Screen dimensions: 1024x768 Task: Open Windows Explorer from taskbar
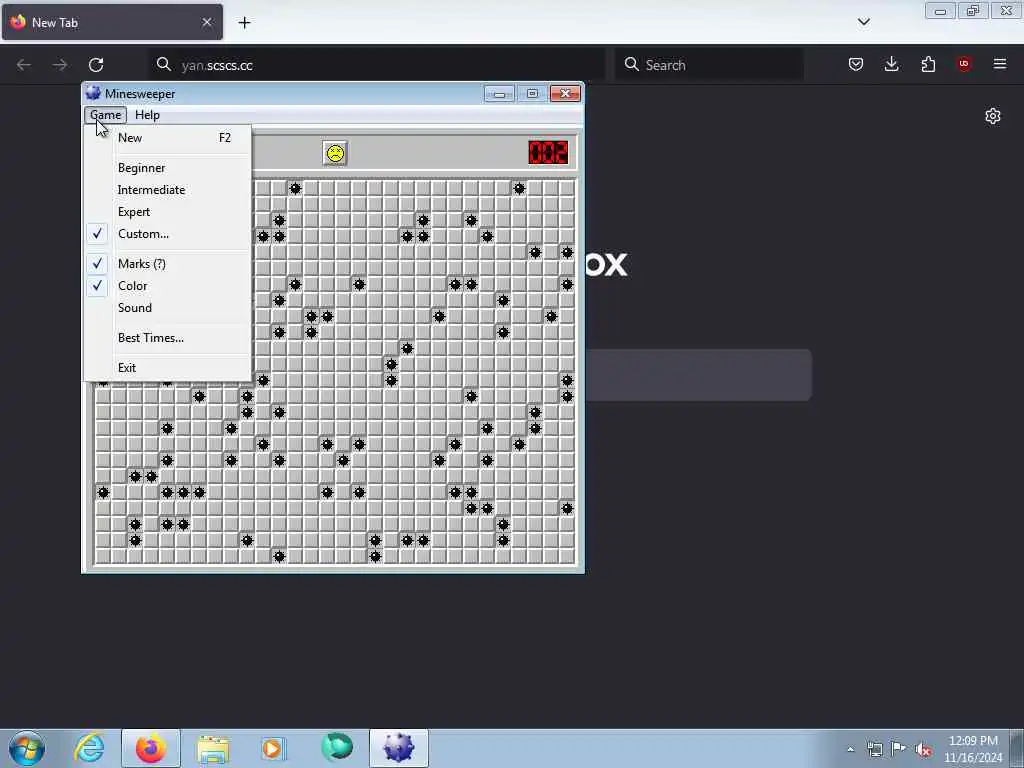click(213, 748)
